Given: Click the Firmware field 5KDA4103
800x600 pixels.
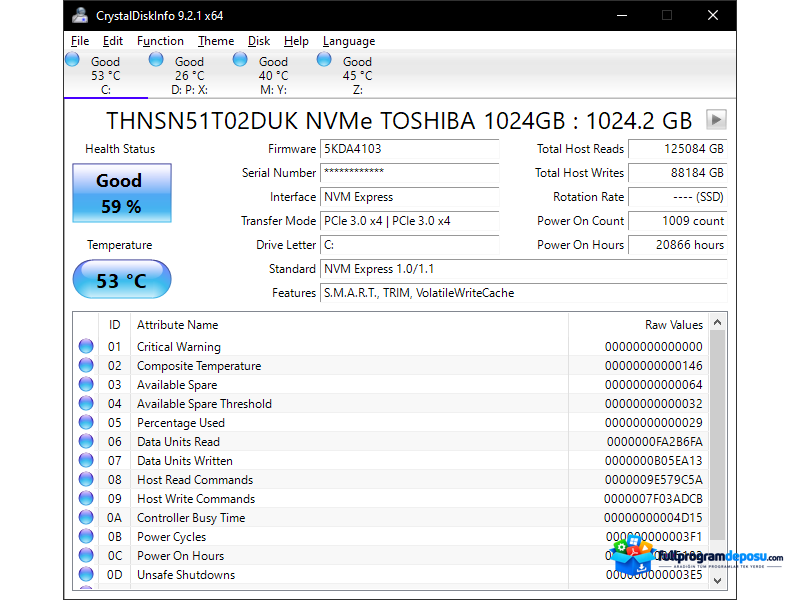Looking at the screenshot, I should [x=409, y=149].
